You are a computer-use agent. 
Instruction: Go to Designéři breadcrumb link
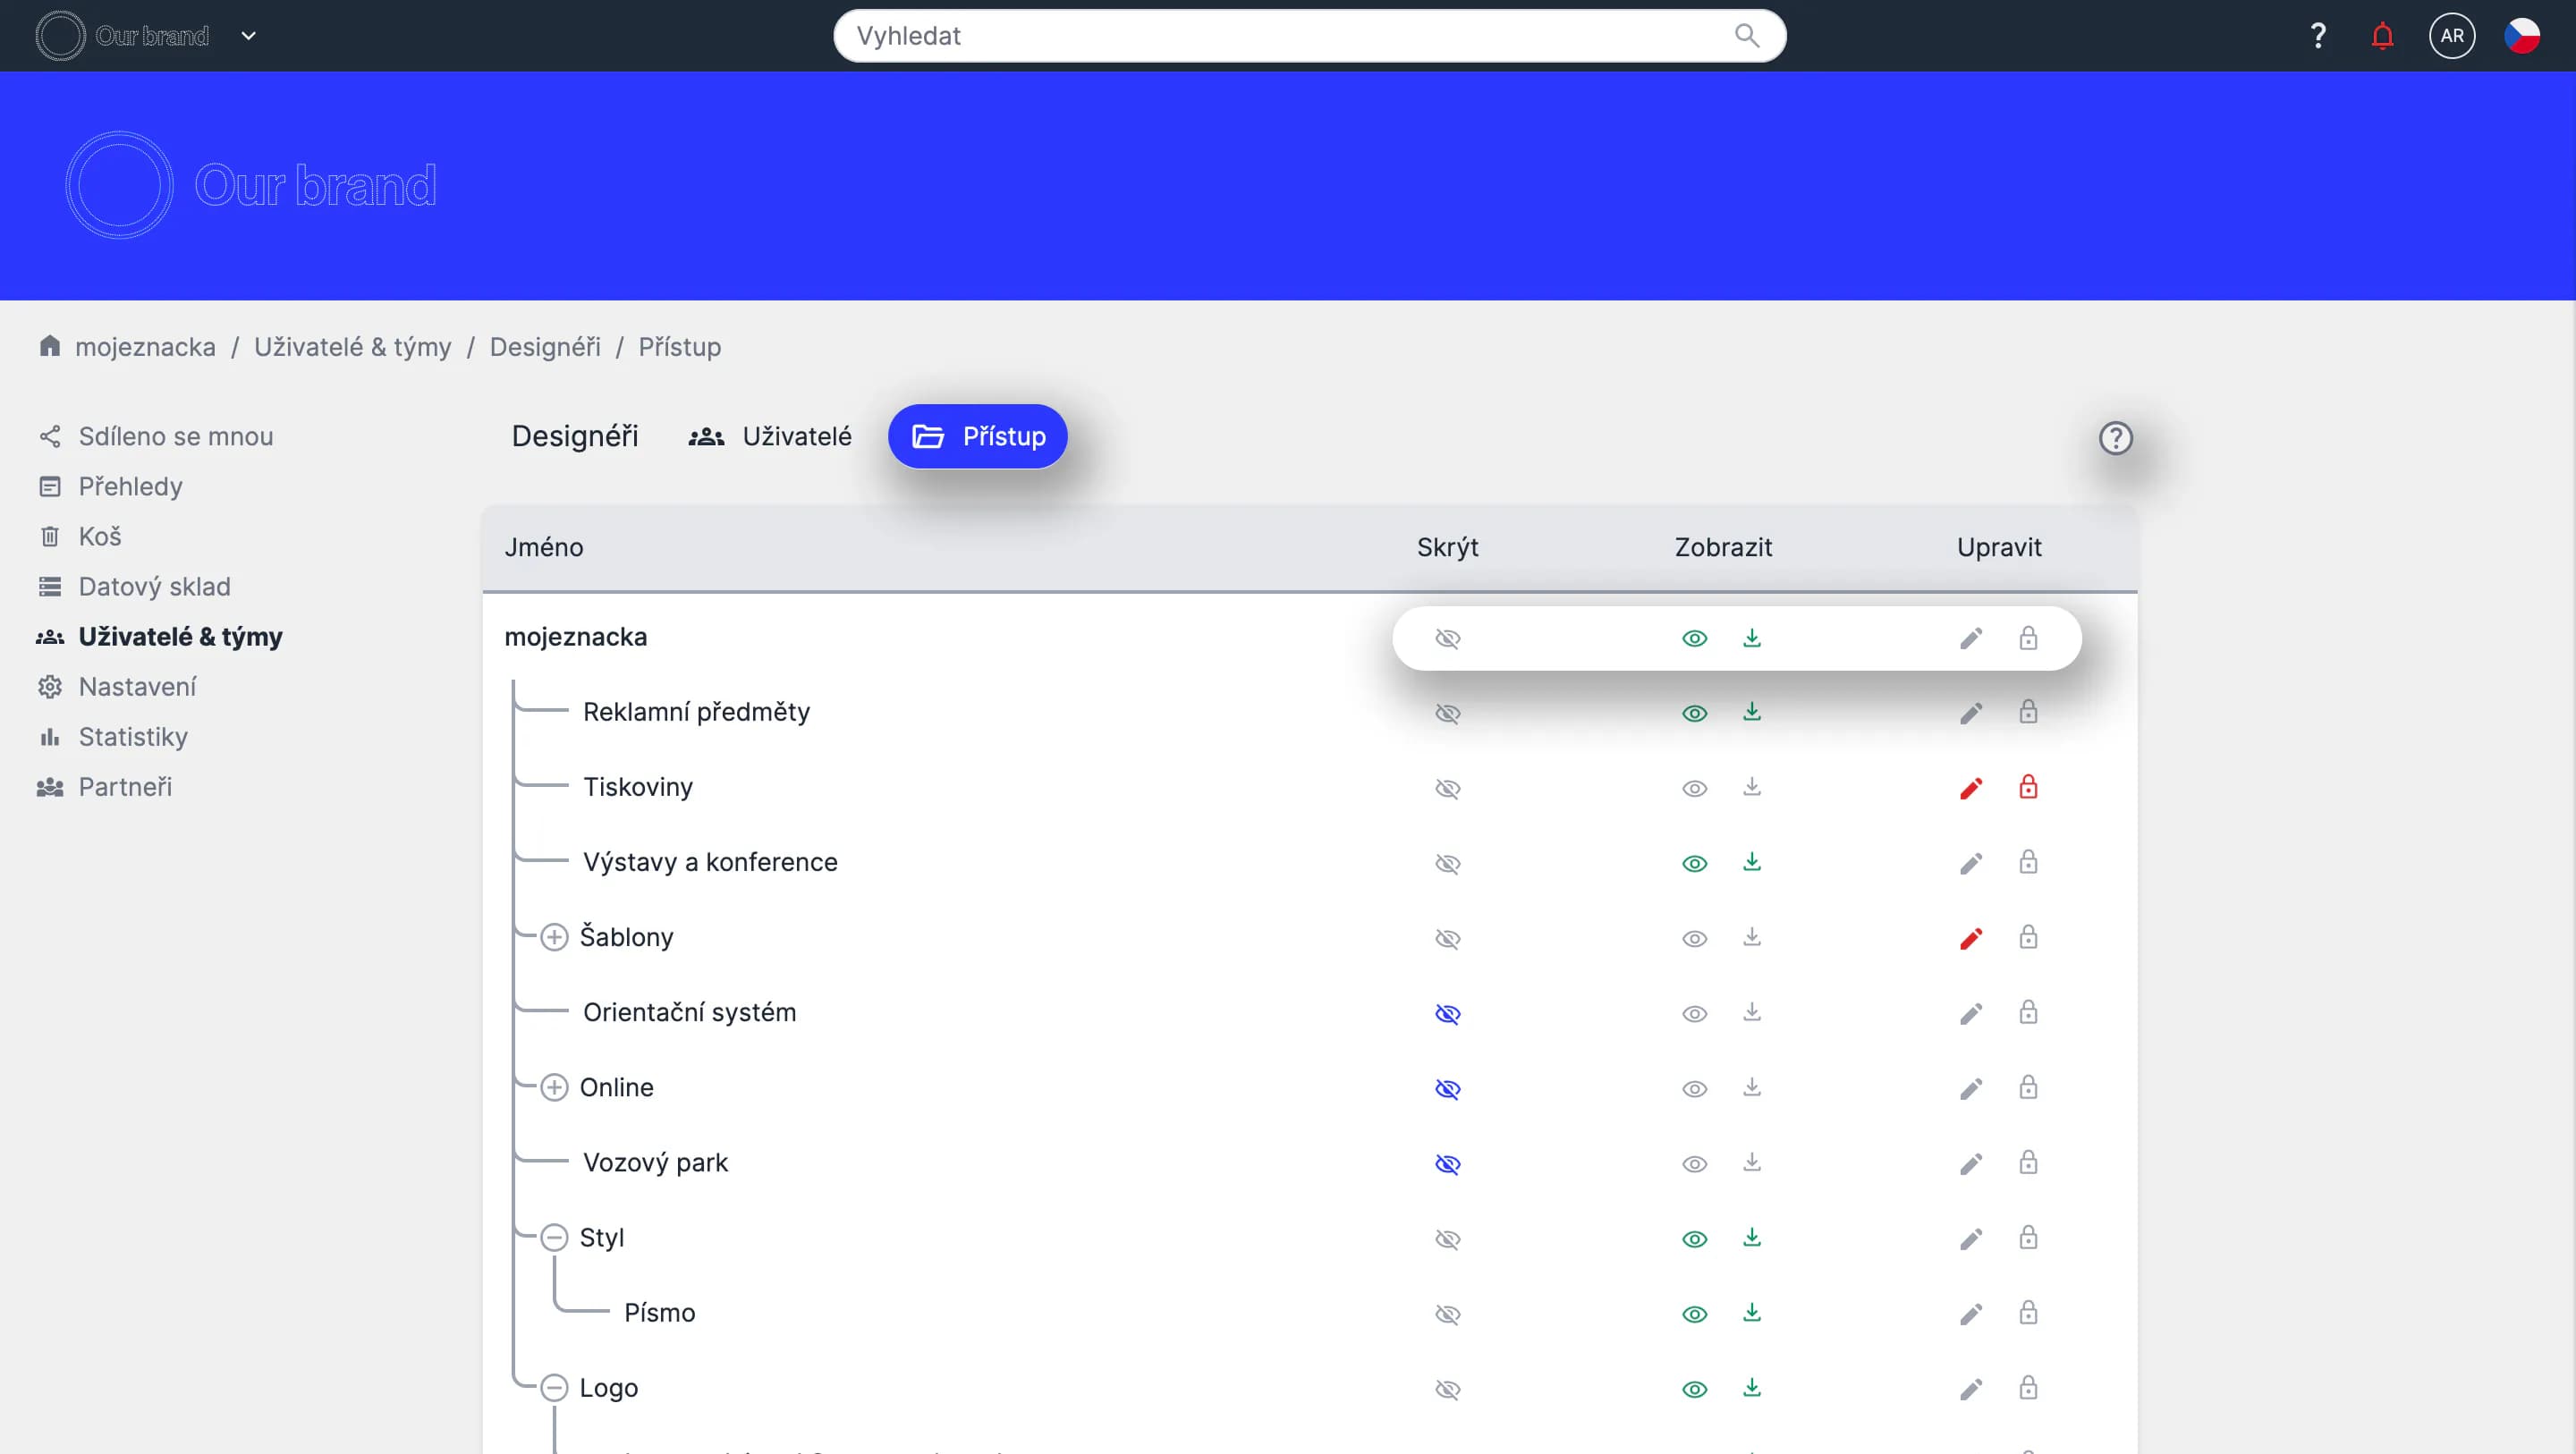pos(545,347)
